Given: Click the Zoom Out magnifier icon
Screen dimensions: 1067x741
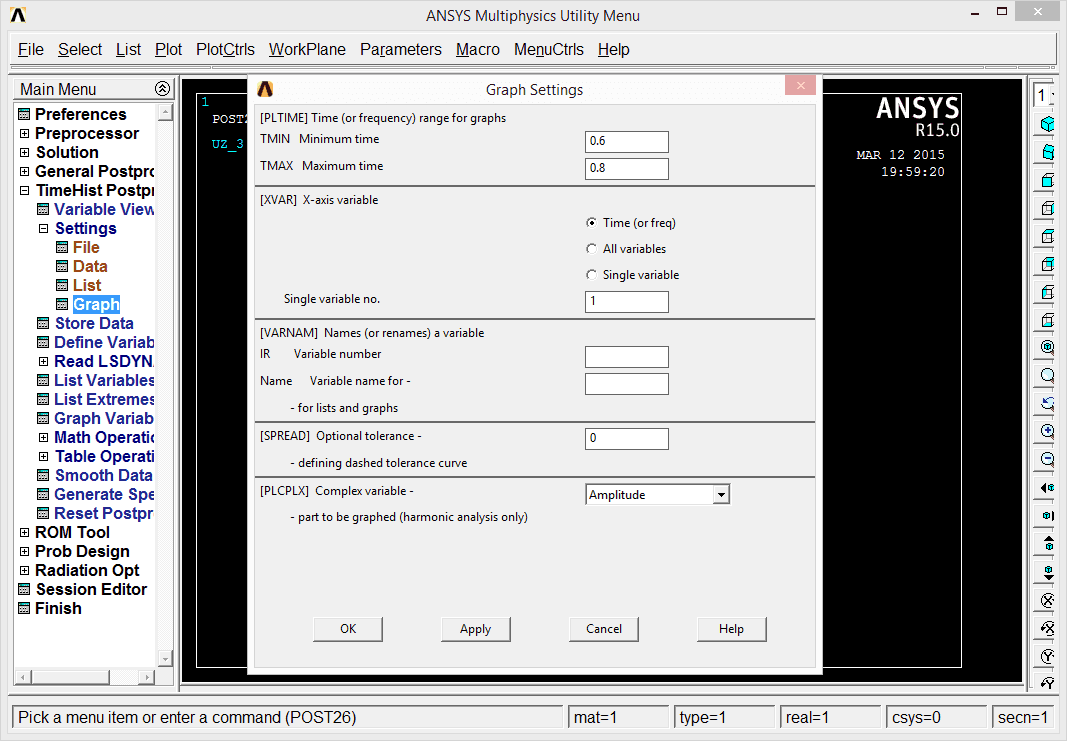Looking at the screenshot, I should click(x=1047, y=459).
